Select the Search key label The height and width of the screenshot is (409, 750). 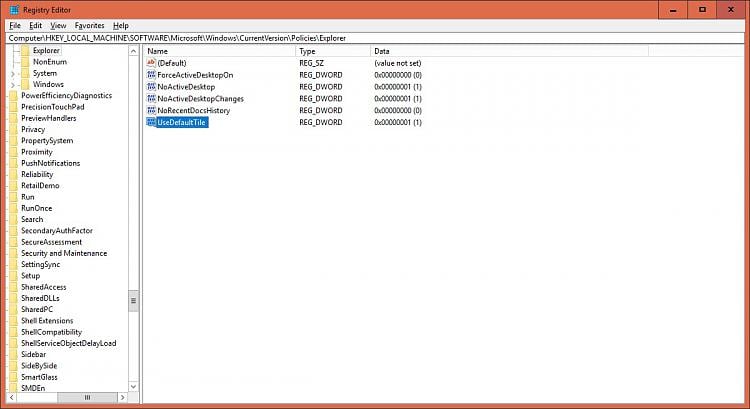pos(32,220)
